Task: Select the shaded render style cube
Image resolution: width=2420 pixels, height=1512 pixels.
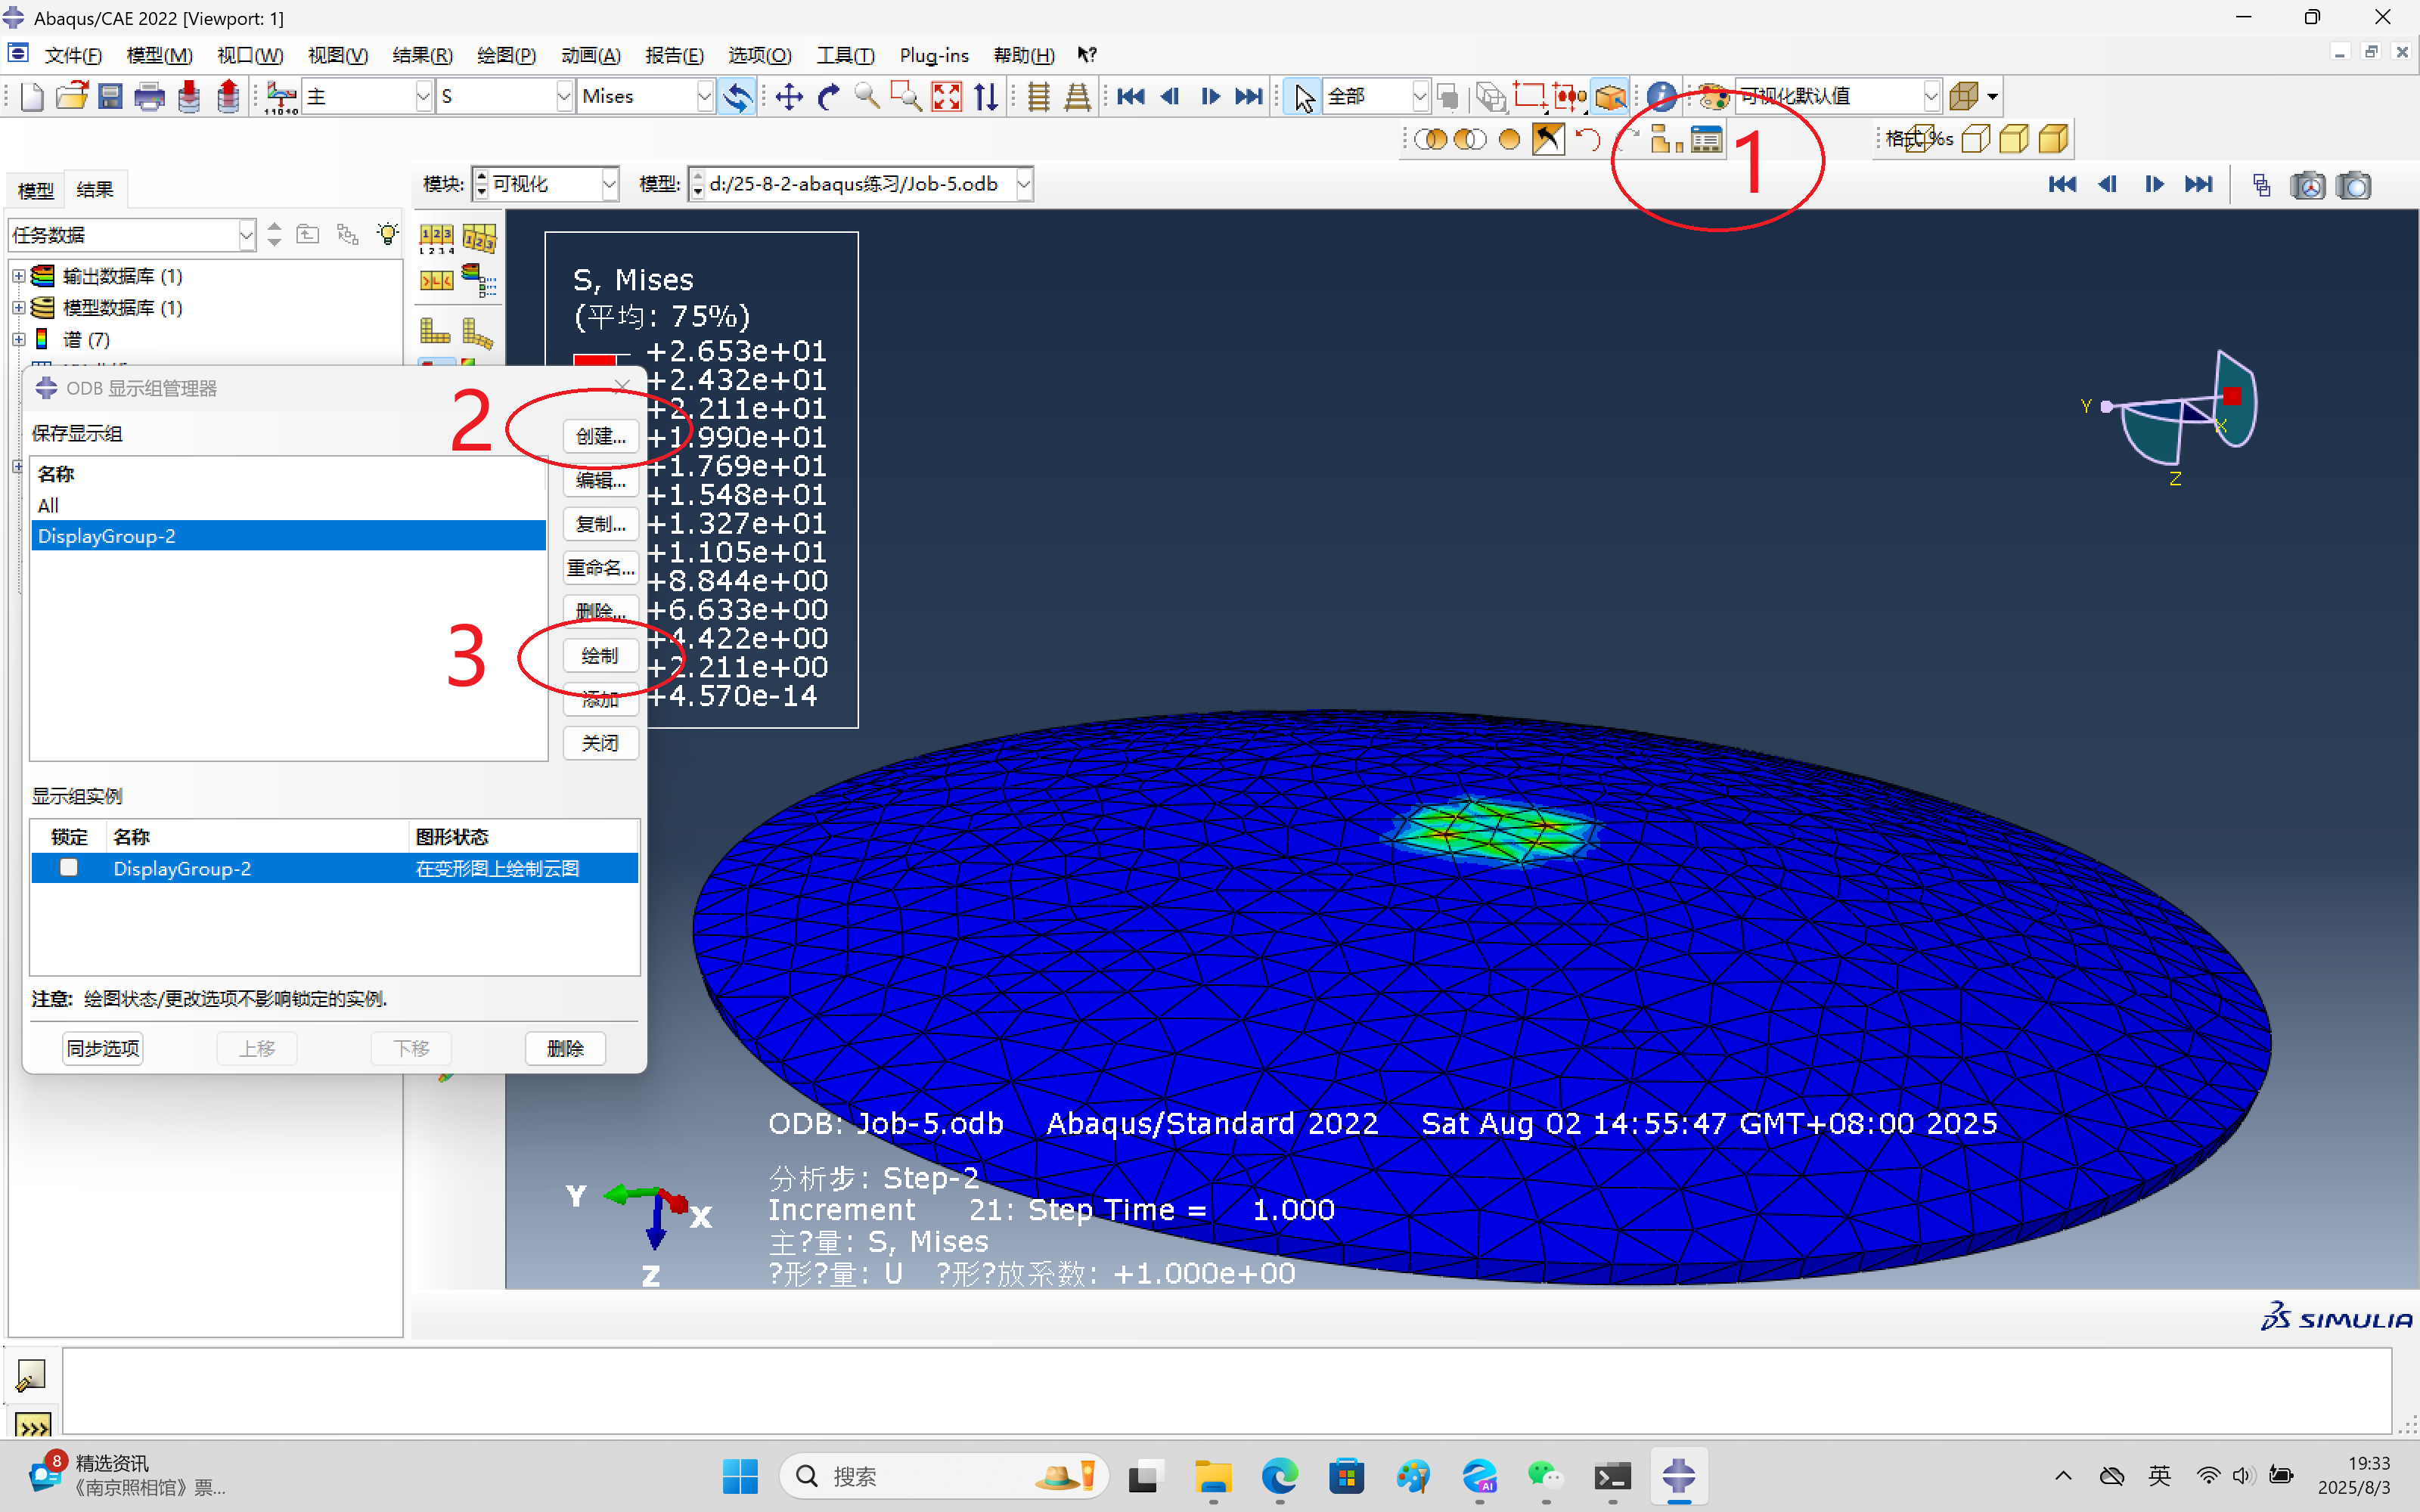Action: (2053, 139)
